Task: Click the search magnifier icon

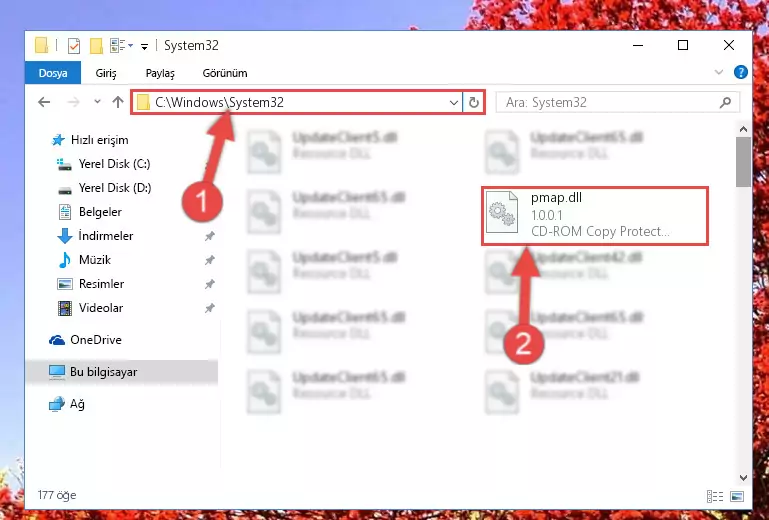Action: 725,102
